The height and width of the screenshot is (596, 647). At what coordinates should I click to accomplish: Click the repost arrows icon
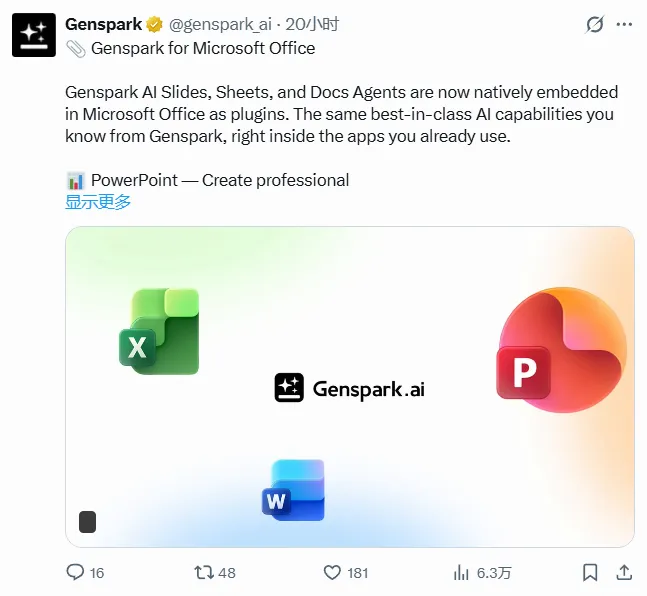pos(204,572)
